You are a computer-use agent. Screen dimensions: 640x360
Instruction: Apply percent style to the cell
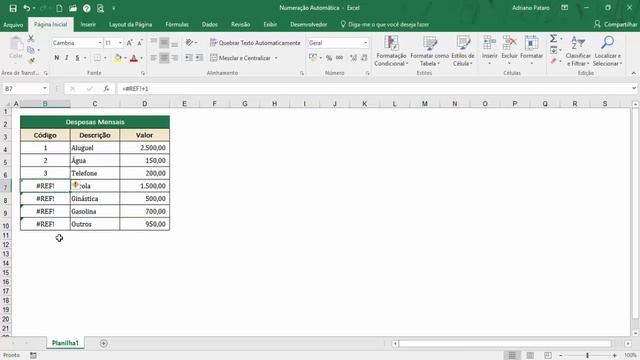[329, 58]
